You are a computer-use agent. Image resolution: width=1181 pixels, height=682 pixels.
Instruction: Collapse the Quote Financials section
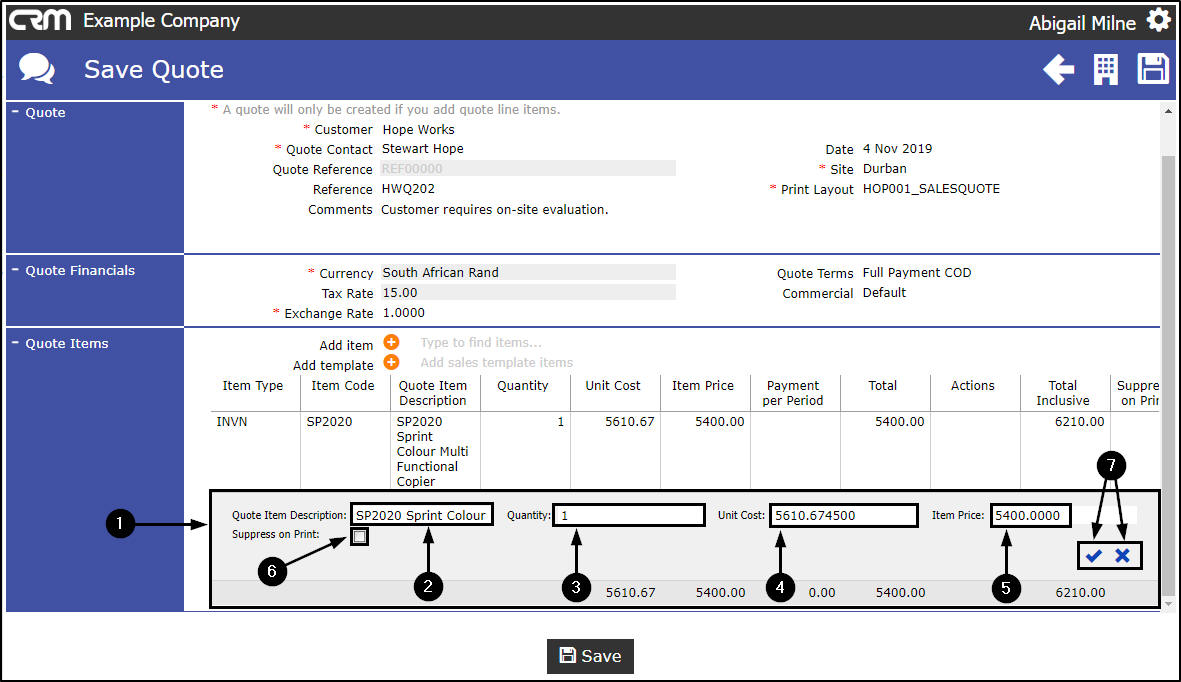click(73, 271)
